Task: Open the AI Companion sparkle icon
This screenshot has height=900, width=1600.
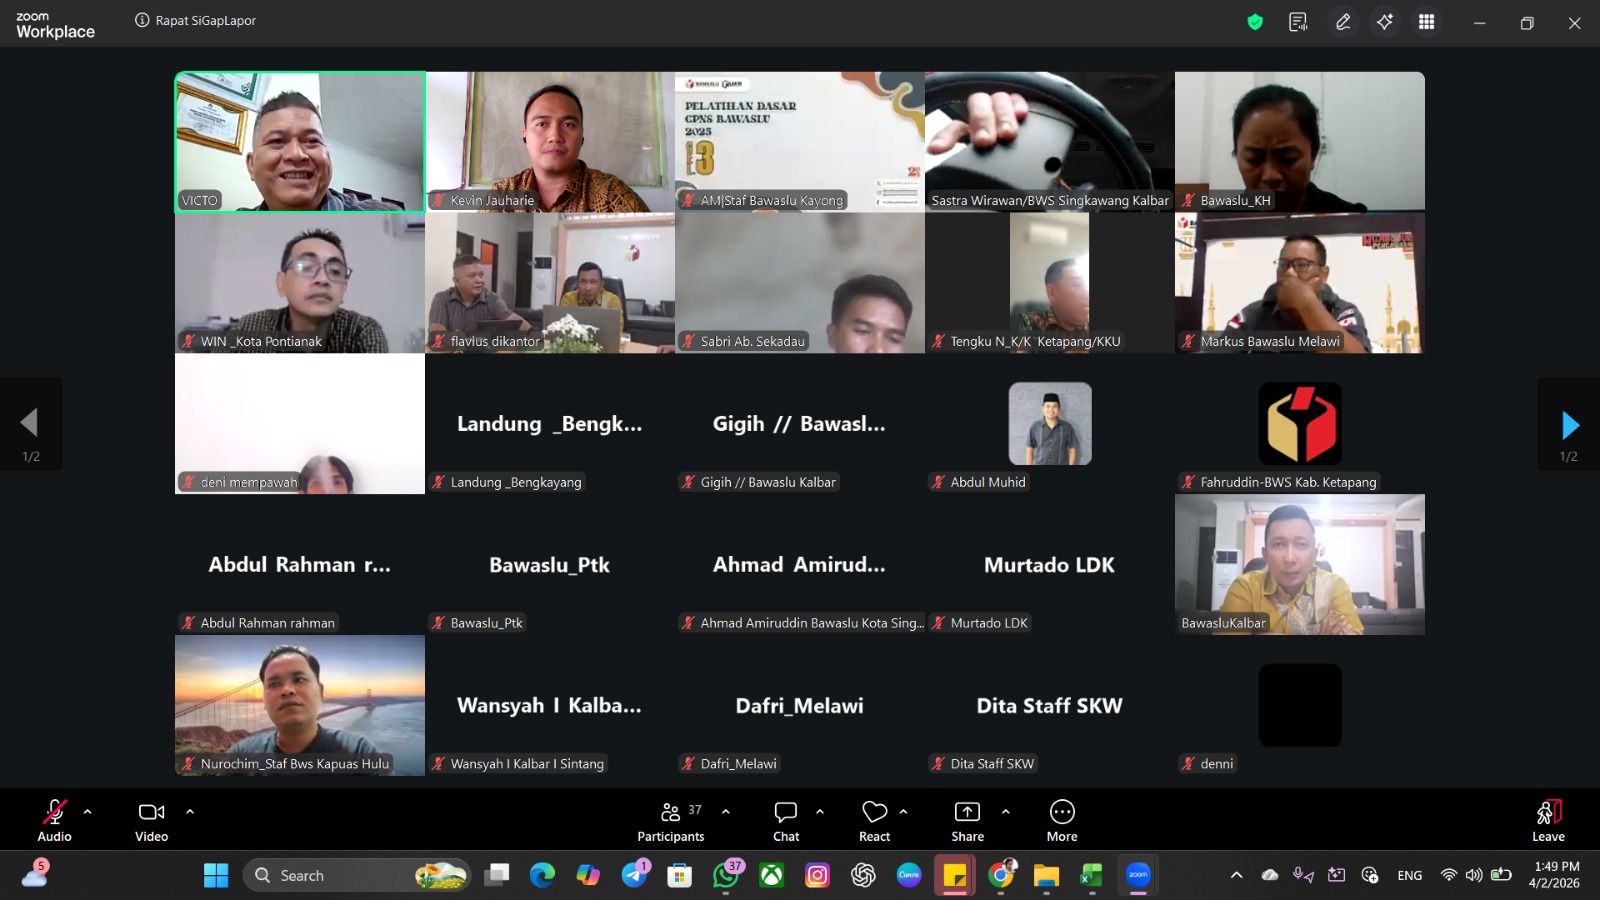Action: [1385, 22]
